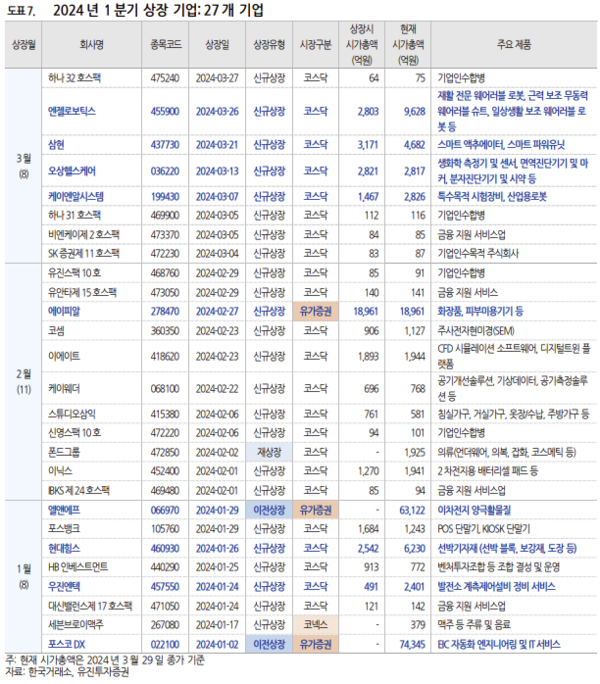
Task: Click the company name 코셈
Action: point(56,331)
